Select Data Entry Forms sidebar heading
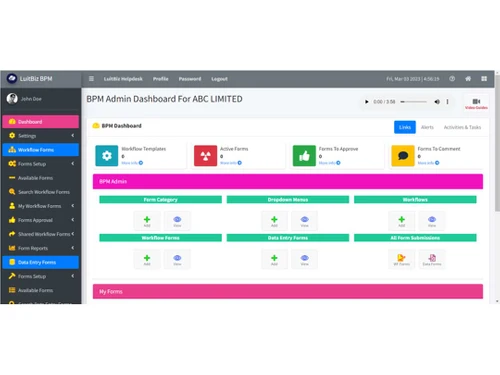The image size is (500, 375). (41, 262)
